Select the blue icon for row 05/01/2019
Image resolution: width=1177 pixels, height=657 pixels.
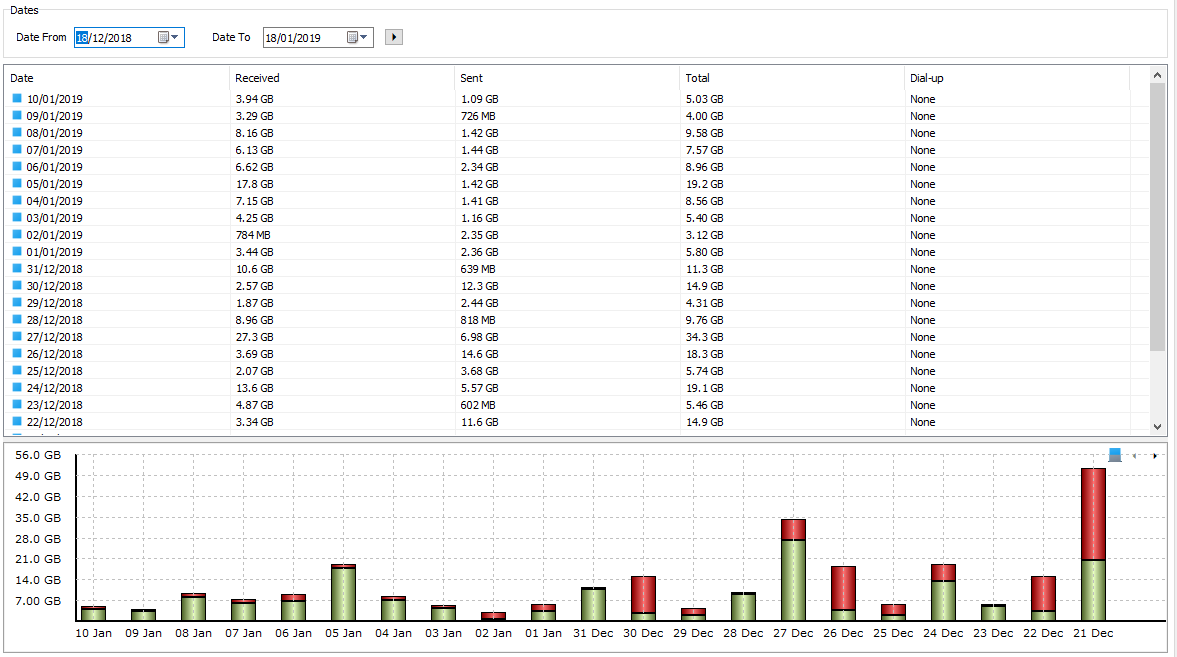tap(17, 183)
